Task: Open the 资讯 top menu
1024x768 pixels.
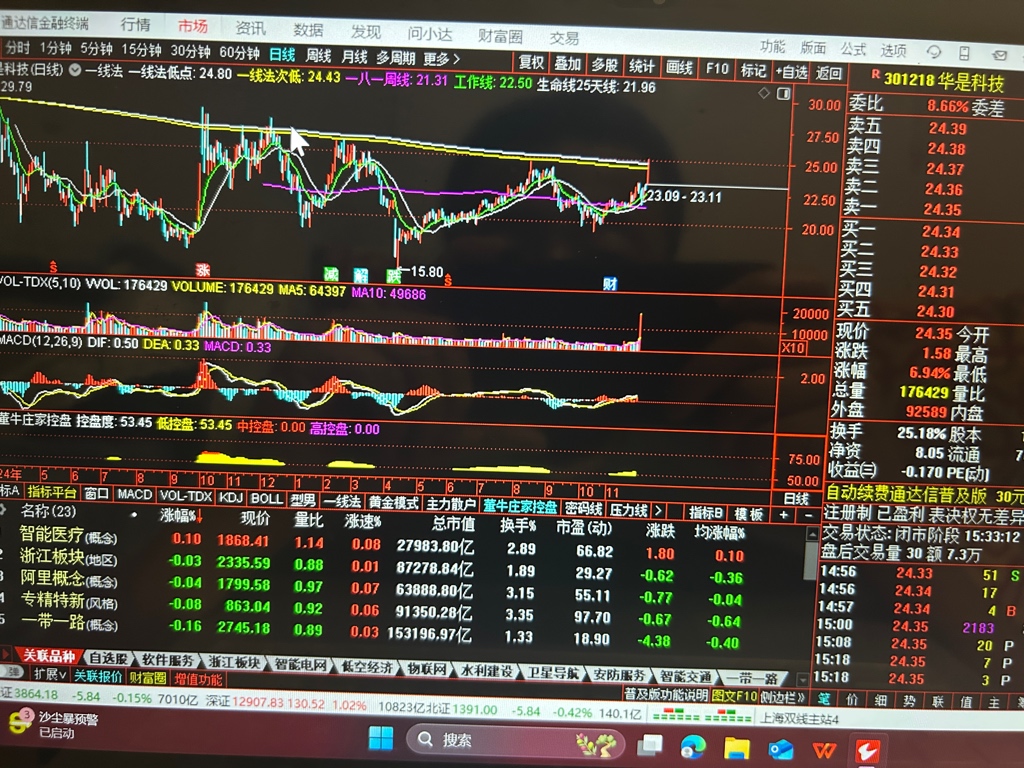Action: click(250, 28)
